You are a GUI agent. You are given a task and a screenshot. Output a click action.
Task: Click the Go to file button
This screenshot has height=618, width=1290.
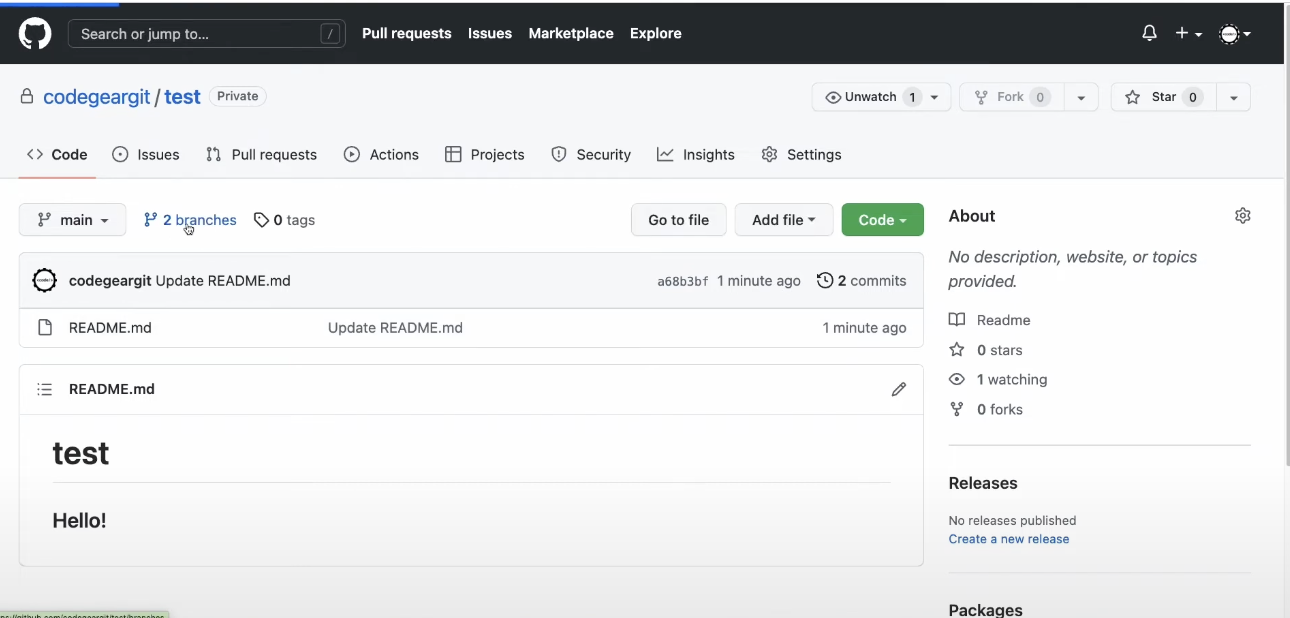pos(678,219)
